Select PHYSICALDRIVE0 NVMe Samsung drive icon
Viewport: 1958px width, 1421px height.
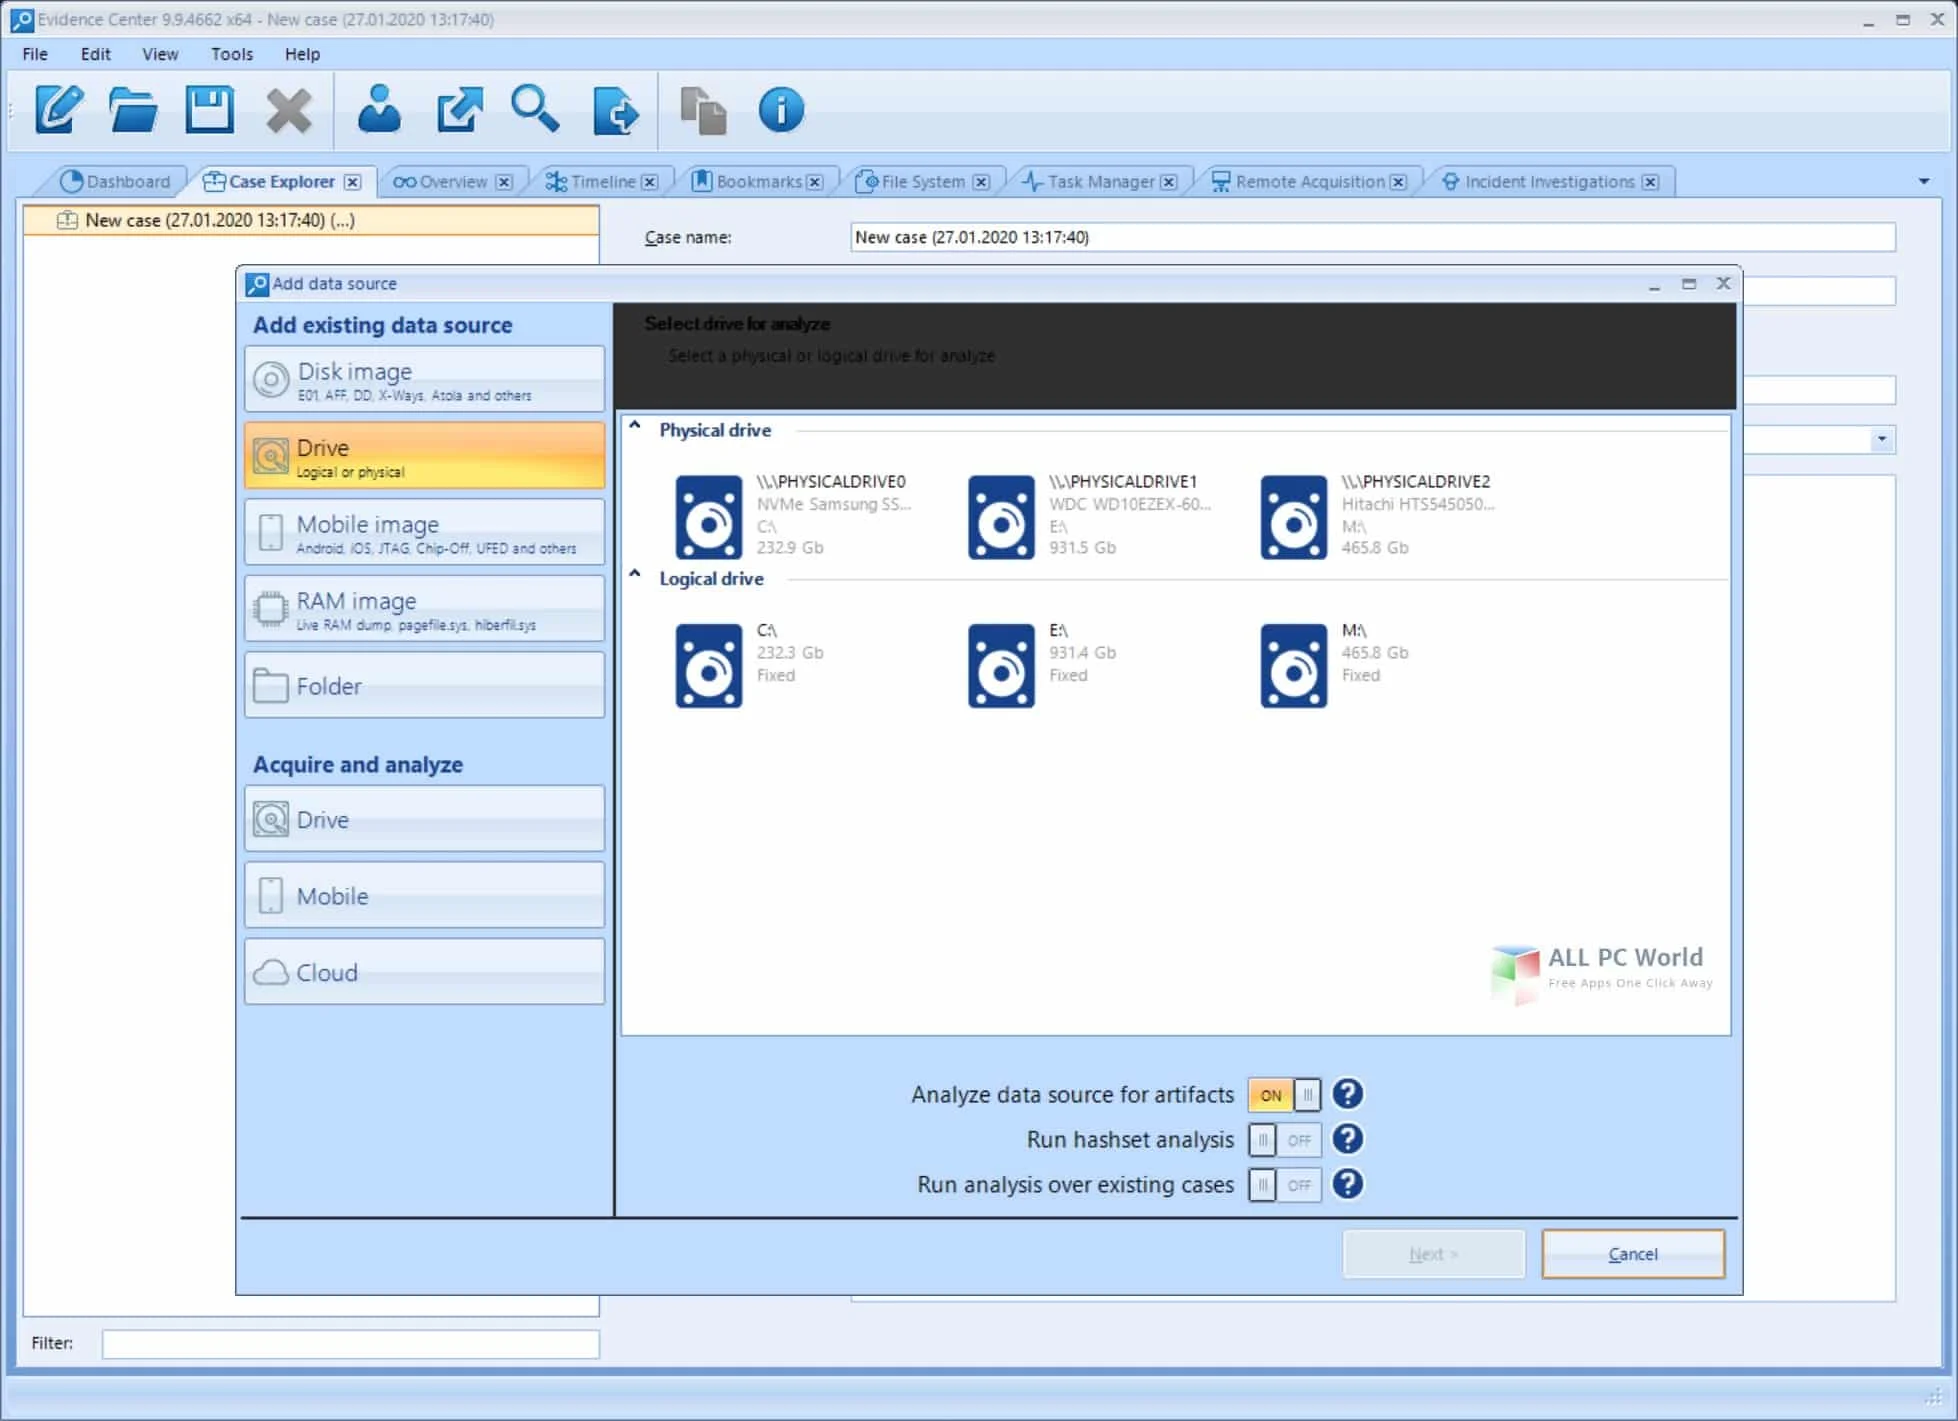[709, 517]
